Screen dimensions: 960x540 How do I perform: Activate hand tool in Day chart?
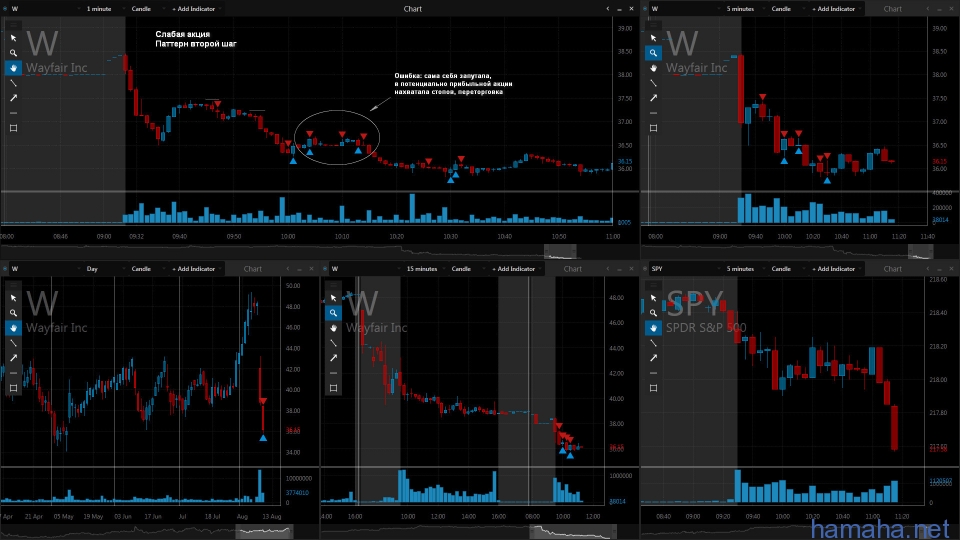(x=13, y=328)
